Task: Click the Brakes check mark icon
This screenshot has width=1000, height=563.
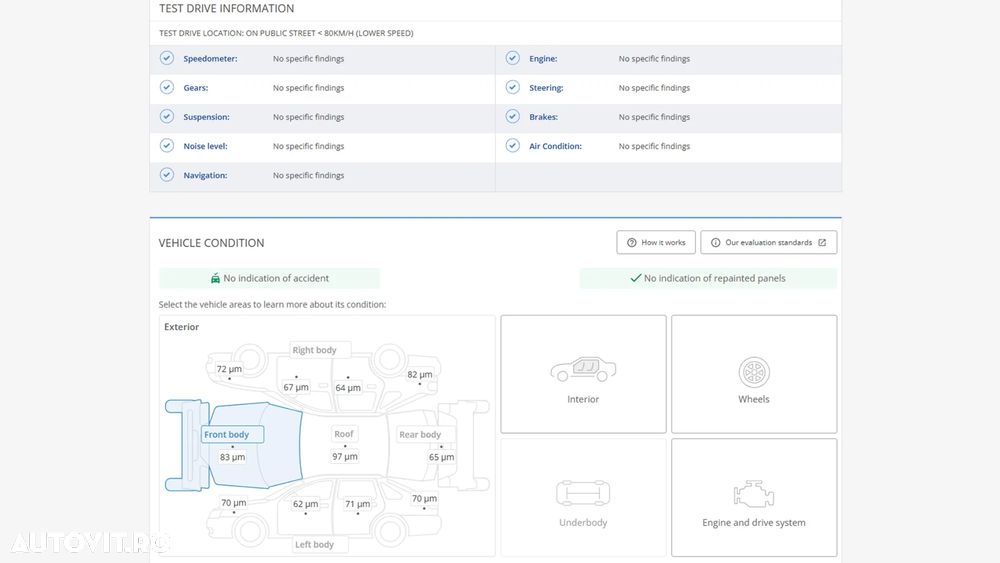Action: point(513,117)
